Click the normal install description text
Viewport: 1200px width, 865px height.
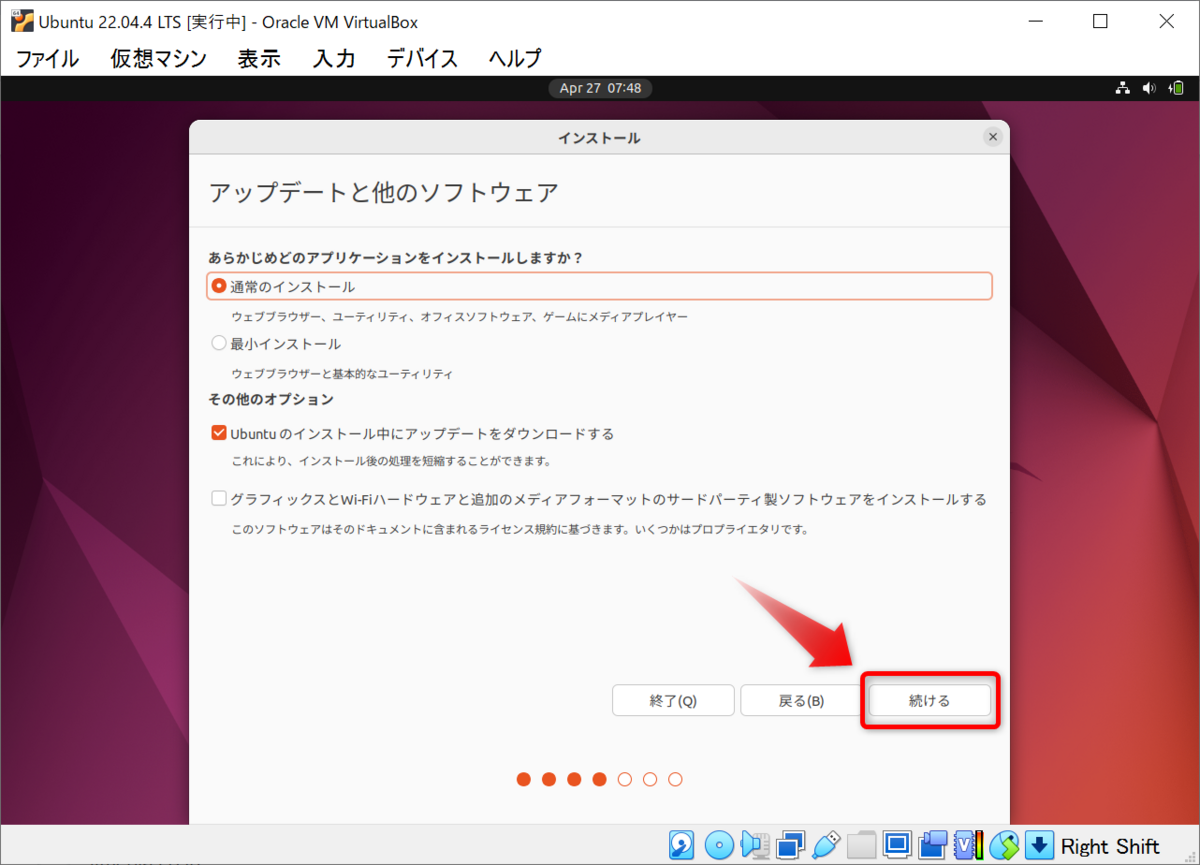(460, 316)
